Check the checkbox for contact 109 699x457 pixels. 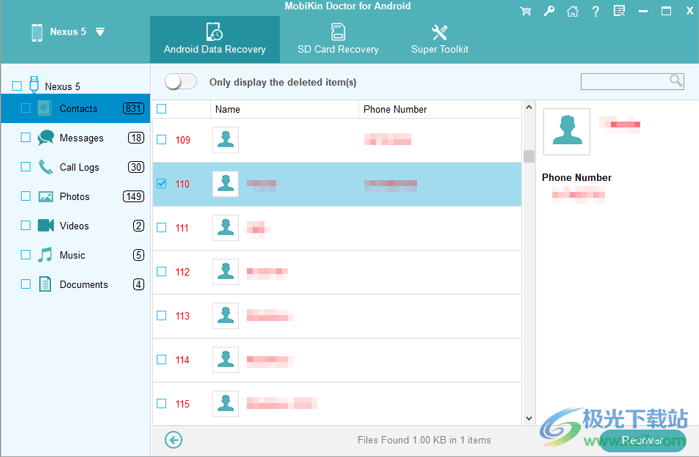[x=161, y=140]
